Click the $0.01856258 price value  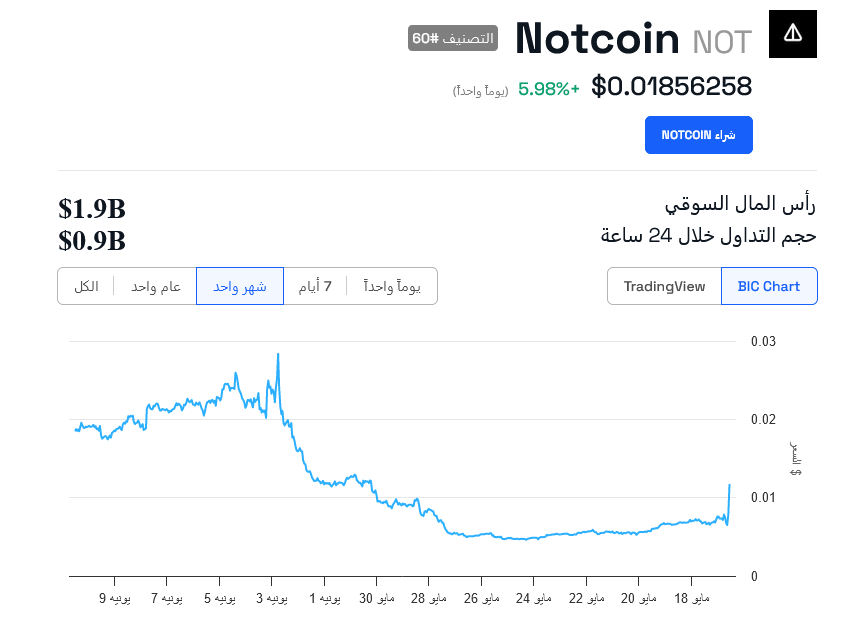point(671,87)
